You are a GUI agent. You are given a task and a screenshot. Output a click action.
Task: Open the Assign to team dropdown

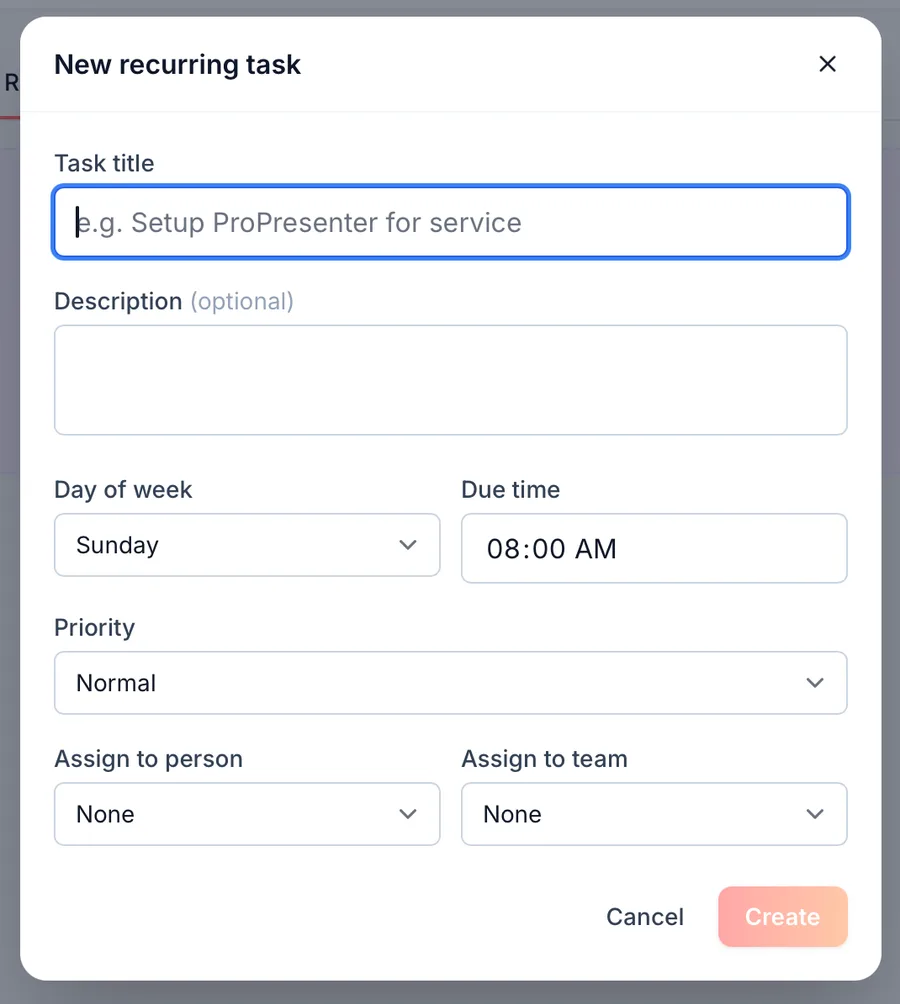click(654, 814)
